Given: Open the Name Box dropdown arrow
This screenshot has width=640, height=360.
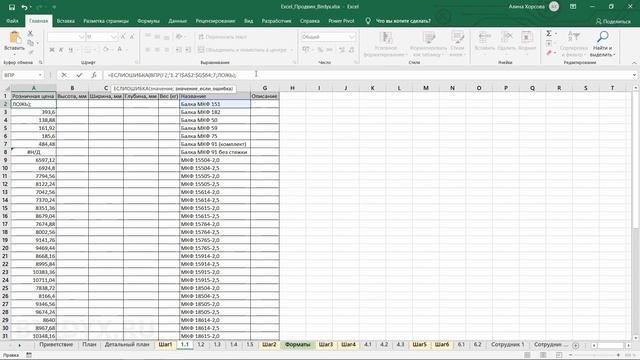Looking at the screenshot, I should [x=40, y=75].
